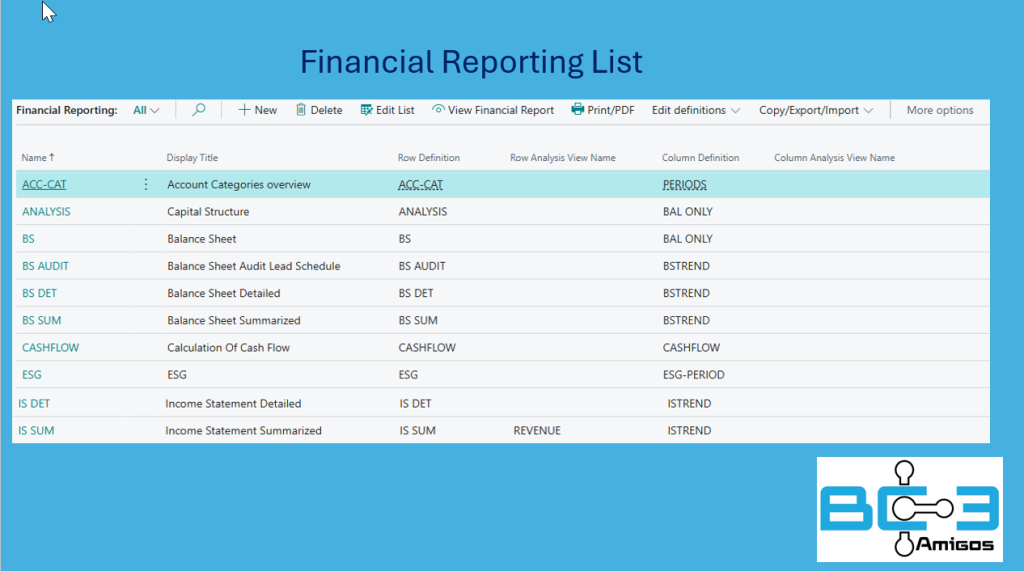Image resolution: width=1024 pixels, height=571 pixels.
Task: Sort by the Name column header
Action: (x=38, y=158)
